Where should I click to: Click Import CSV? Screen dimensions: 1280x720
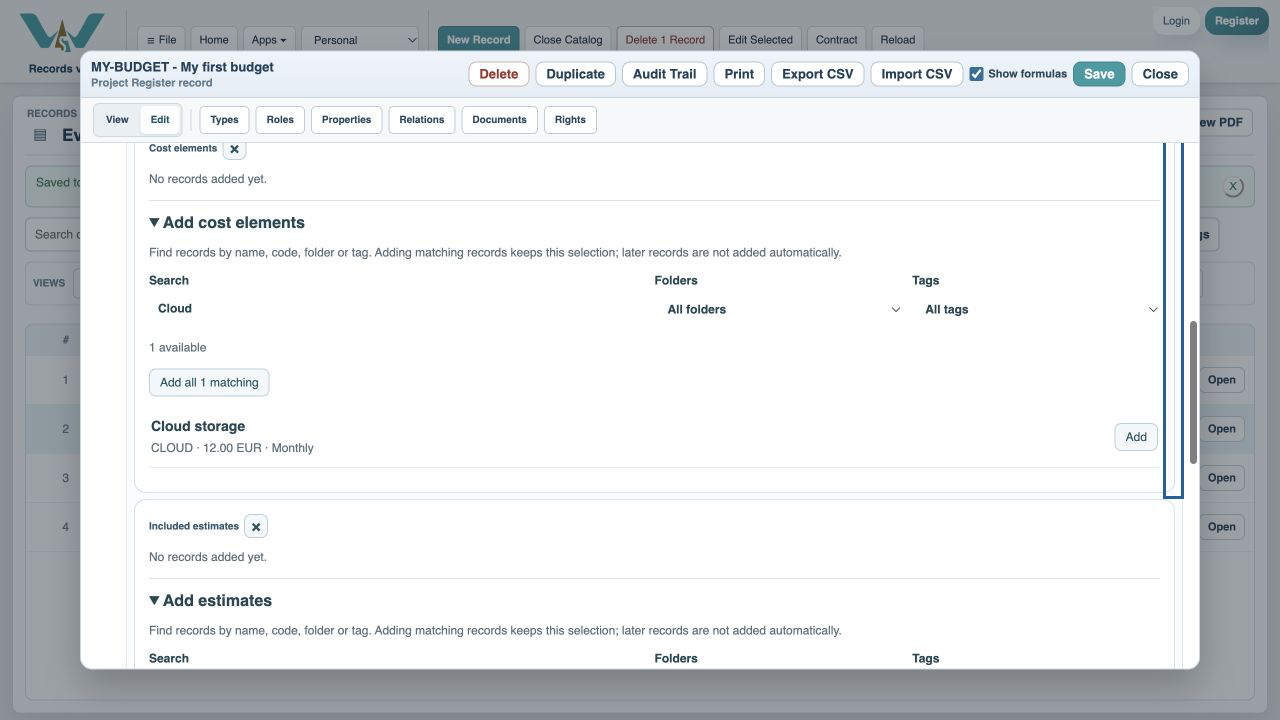[x=917, y=74]
